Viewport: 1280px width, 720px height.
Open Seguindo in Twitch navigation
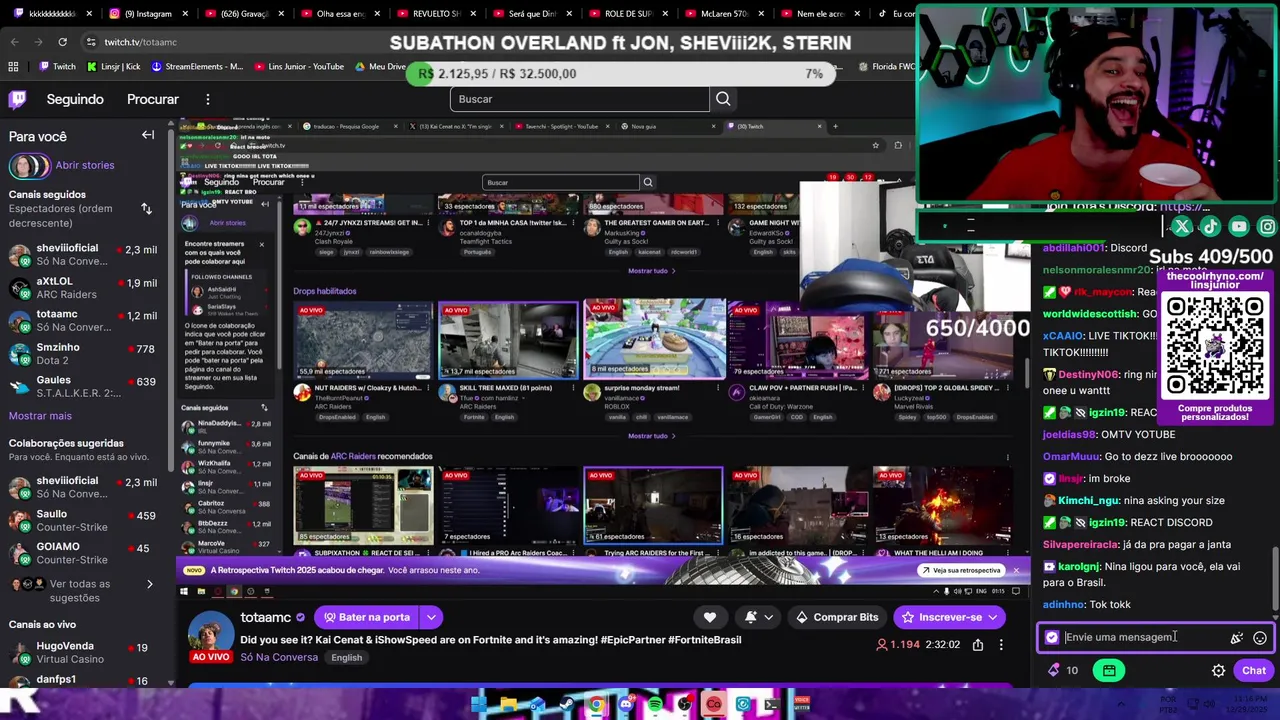pyautogui.click(x=75, y=99)
